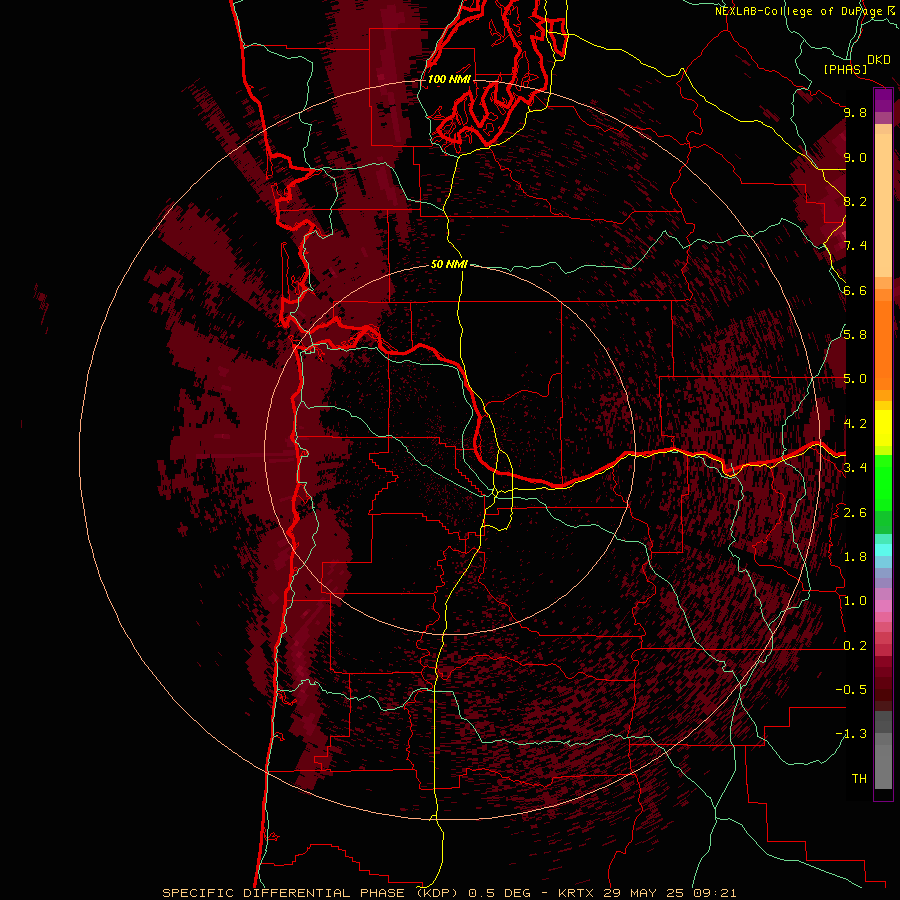Screen dimensions: 900x900
Task: Click the 6.6 value on the color scale
Action: [x=855, y=290]
